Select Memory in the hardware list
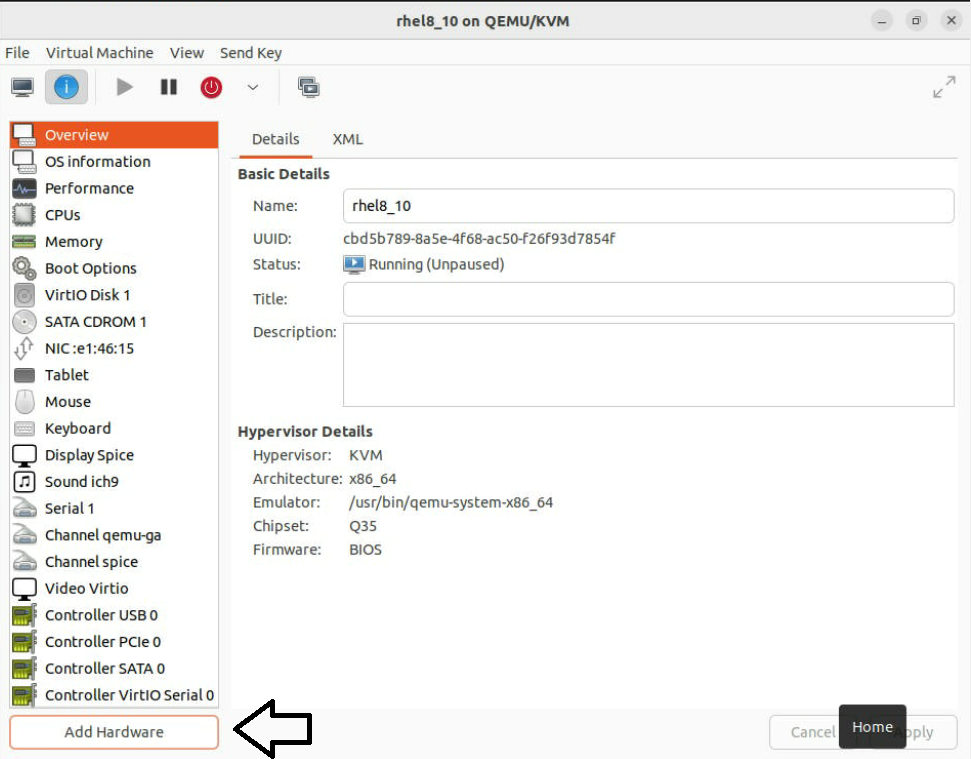 (73, 242)
